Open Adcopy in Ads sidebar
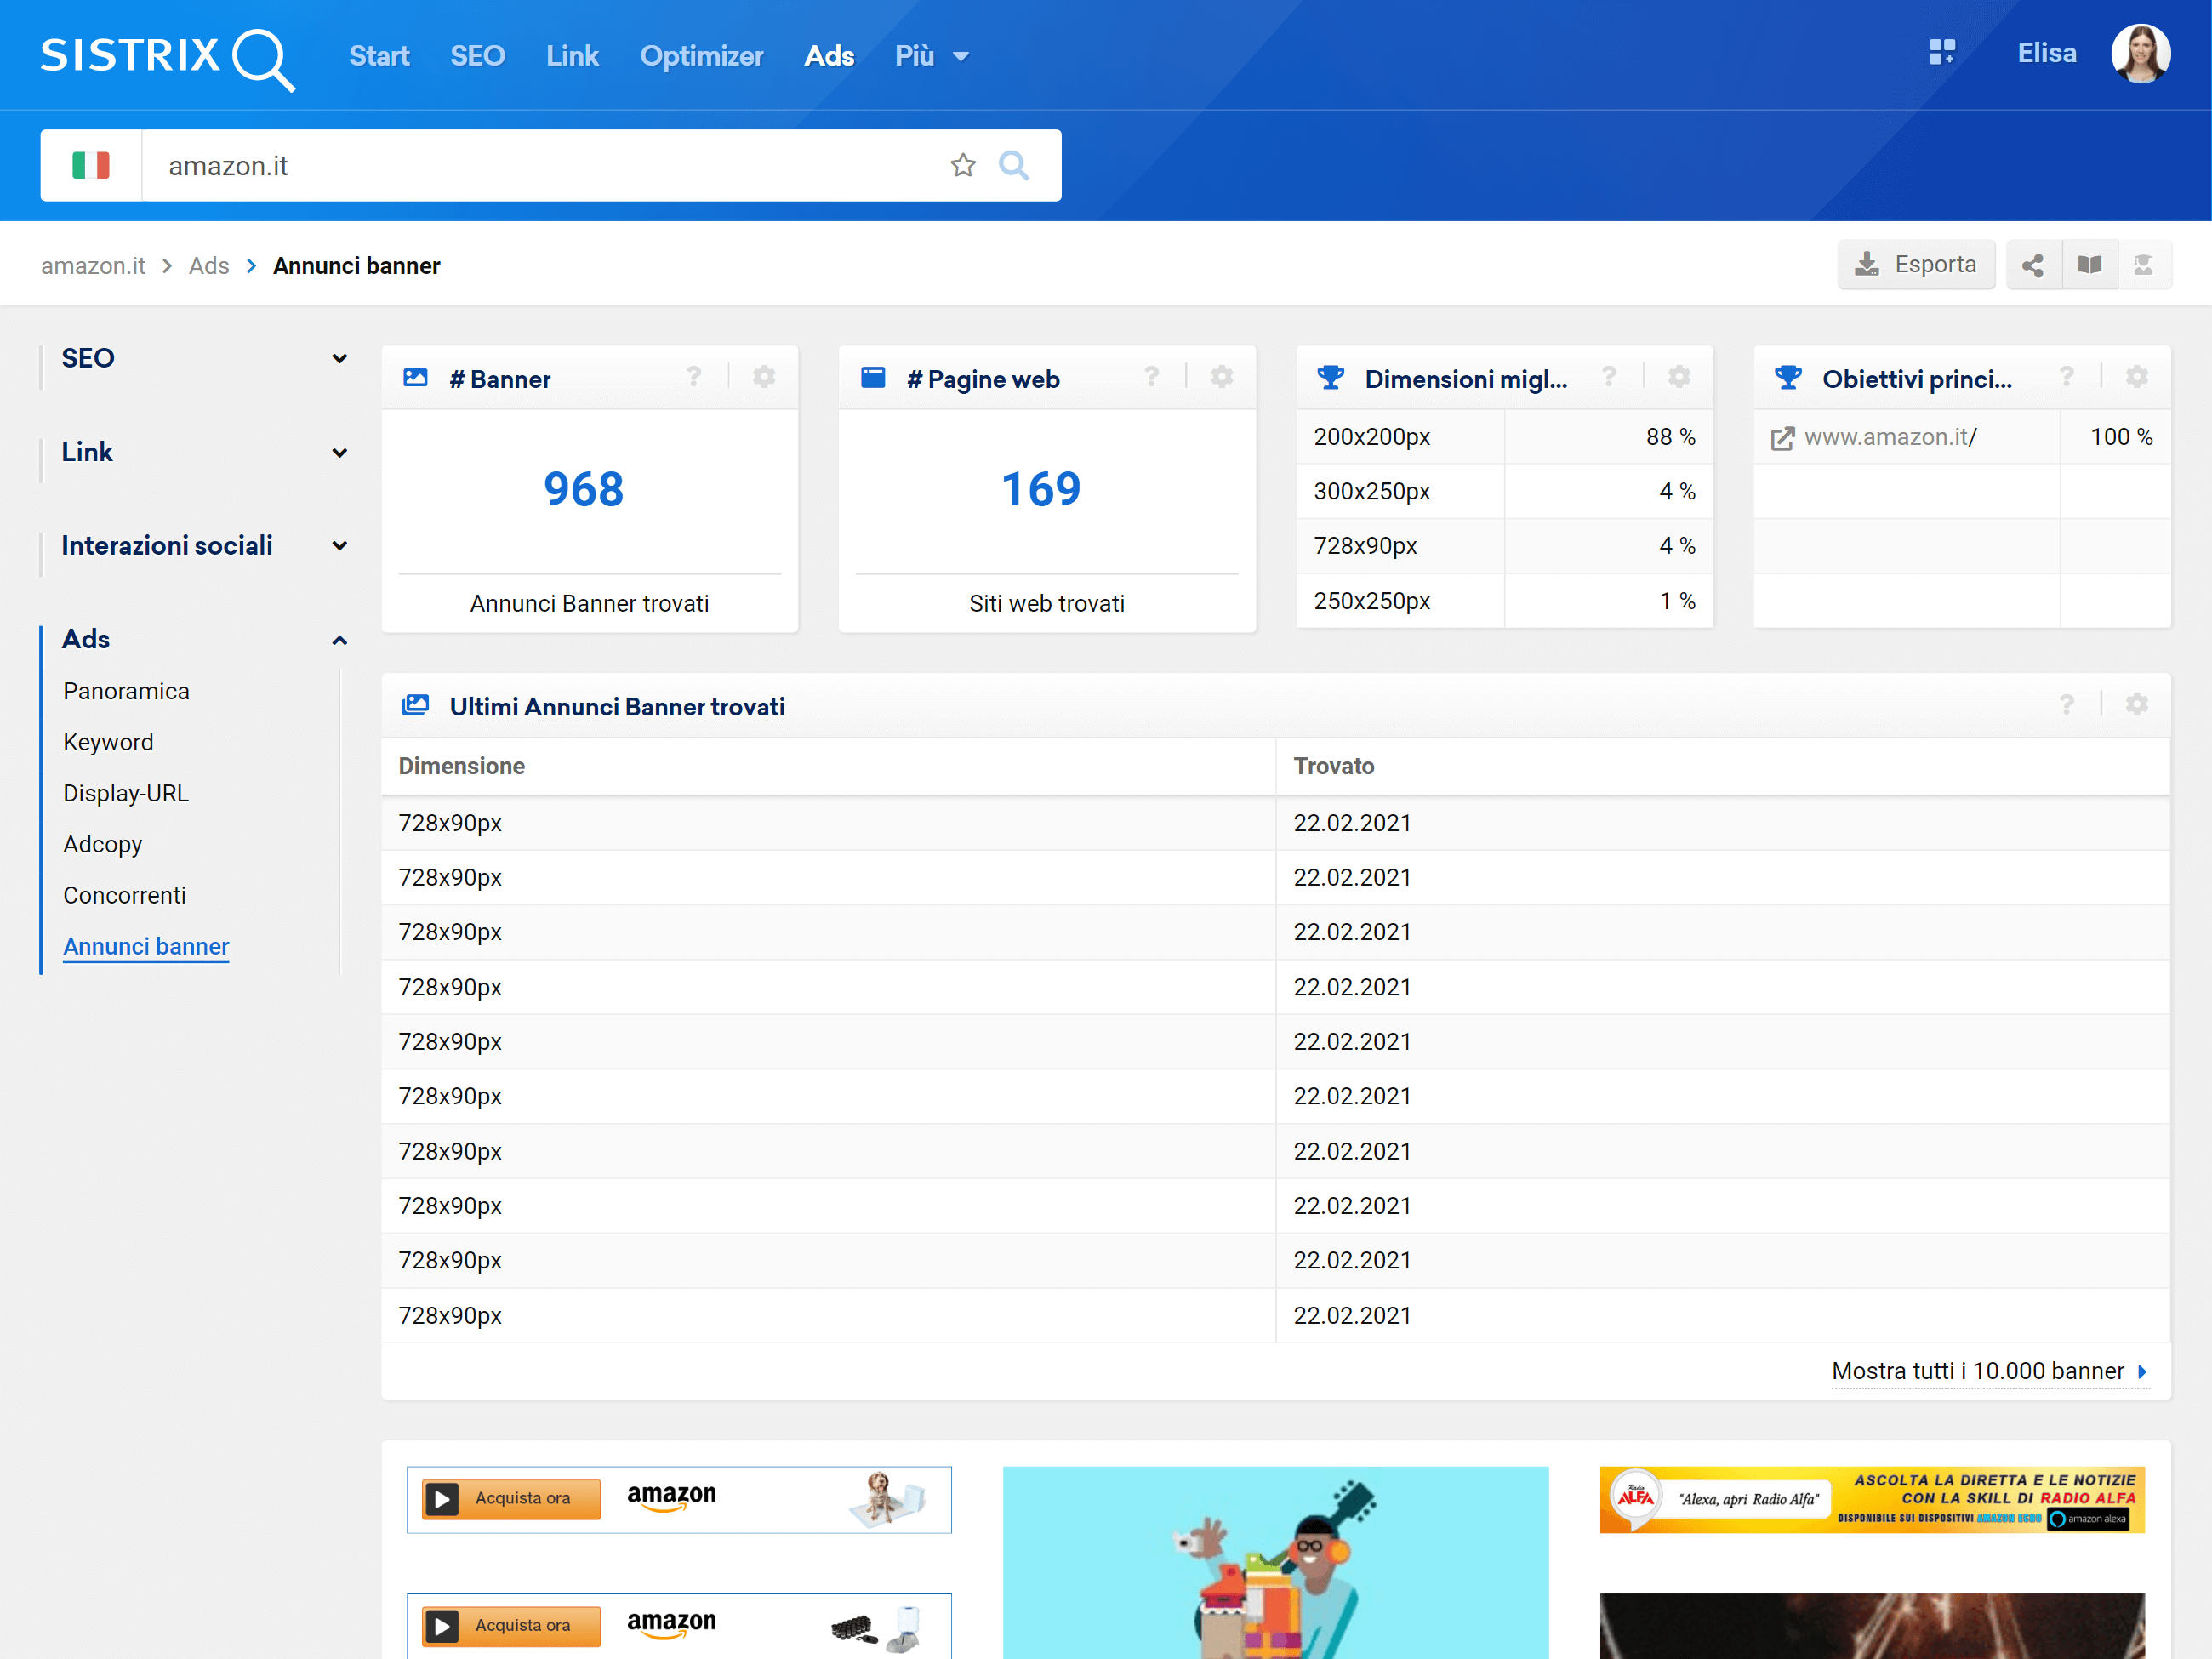 click(x=103, y=844)
